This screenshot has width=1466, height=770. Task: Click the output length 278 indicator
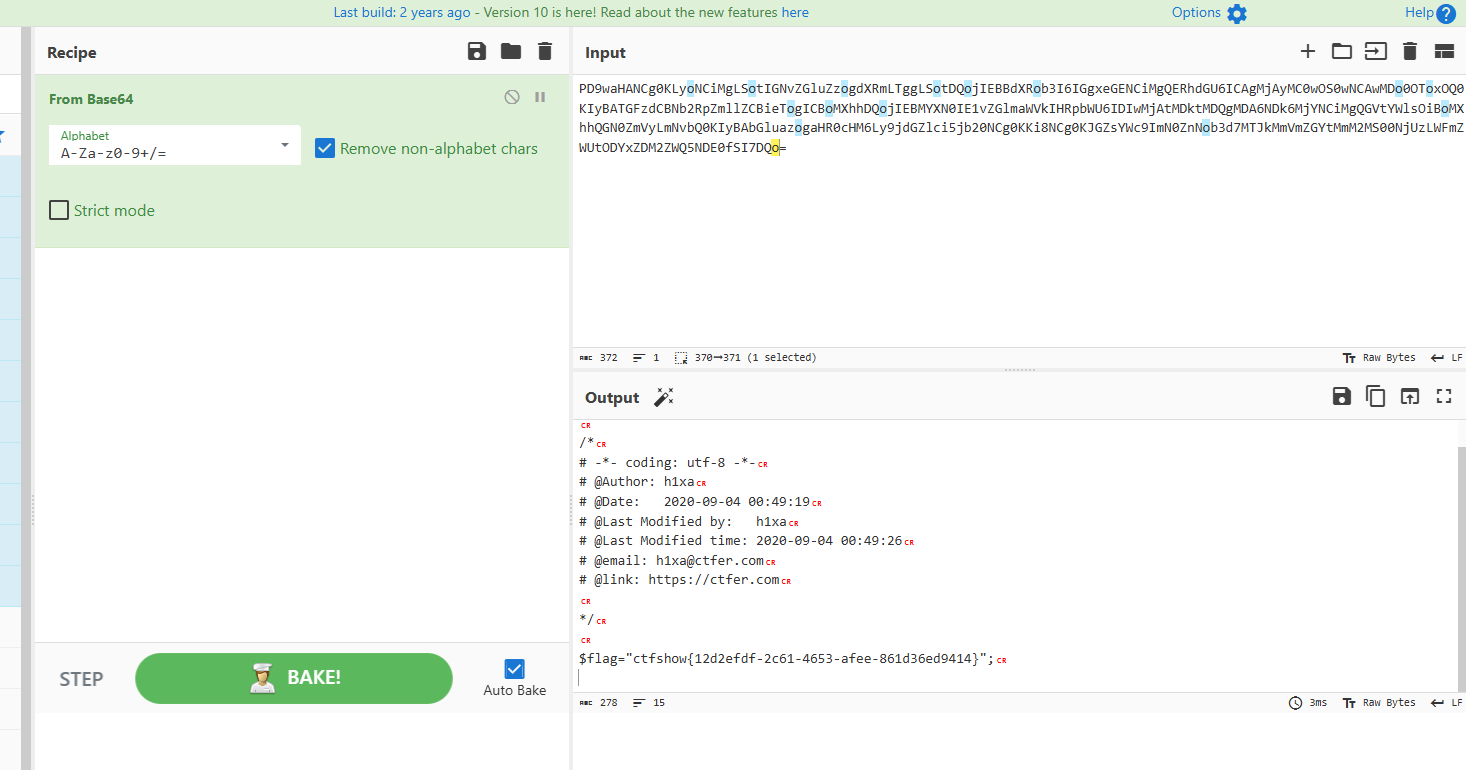599,703
